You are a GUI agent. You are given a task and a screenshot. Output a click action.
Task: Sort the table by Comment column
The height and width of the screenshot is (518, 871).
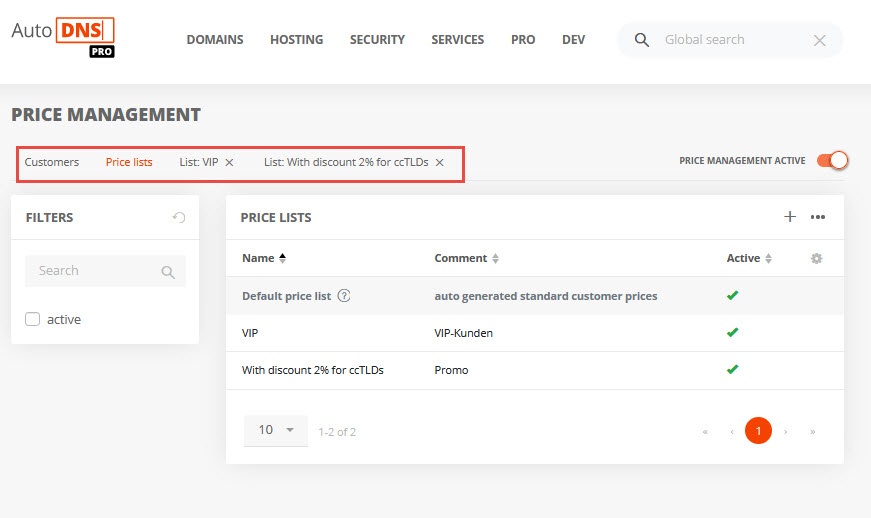[467, 258]
